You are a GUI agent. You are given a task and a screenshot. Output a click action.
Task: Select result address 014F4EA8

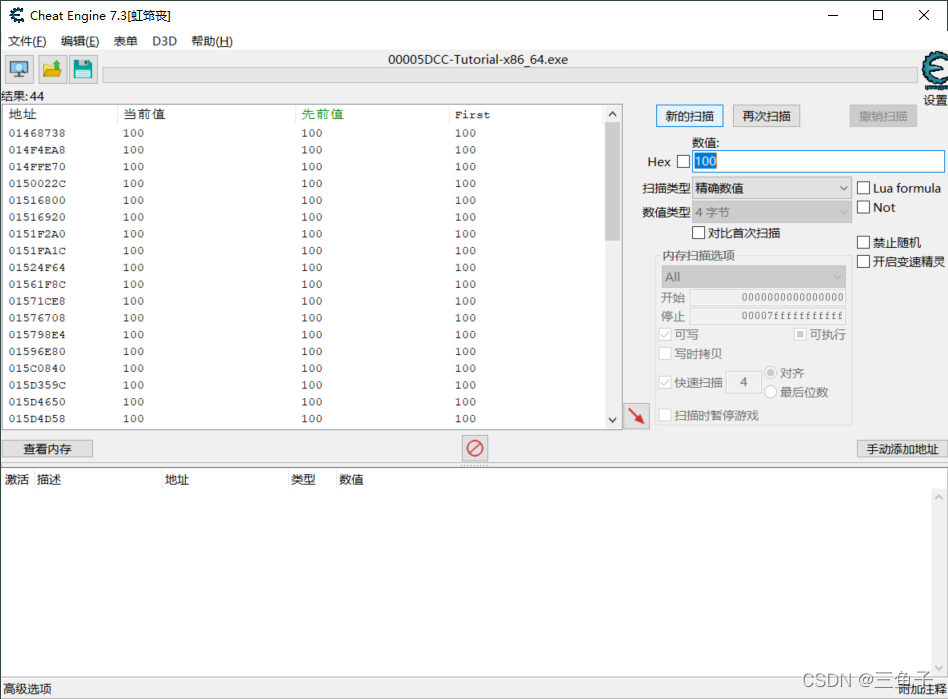point(37,150)
